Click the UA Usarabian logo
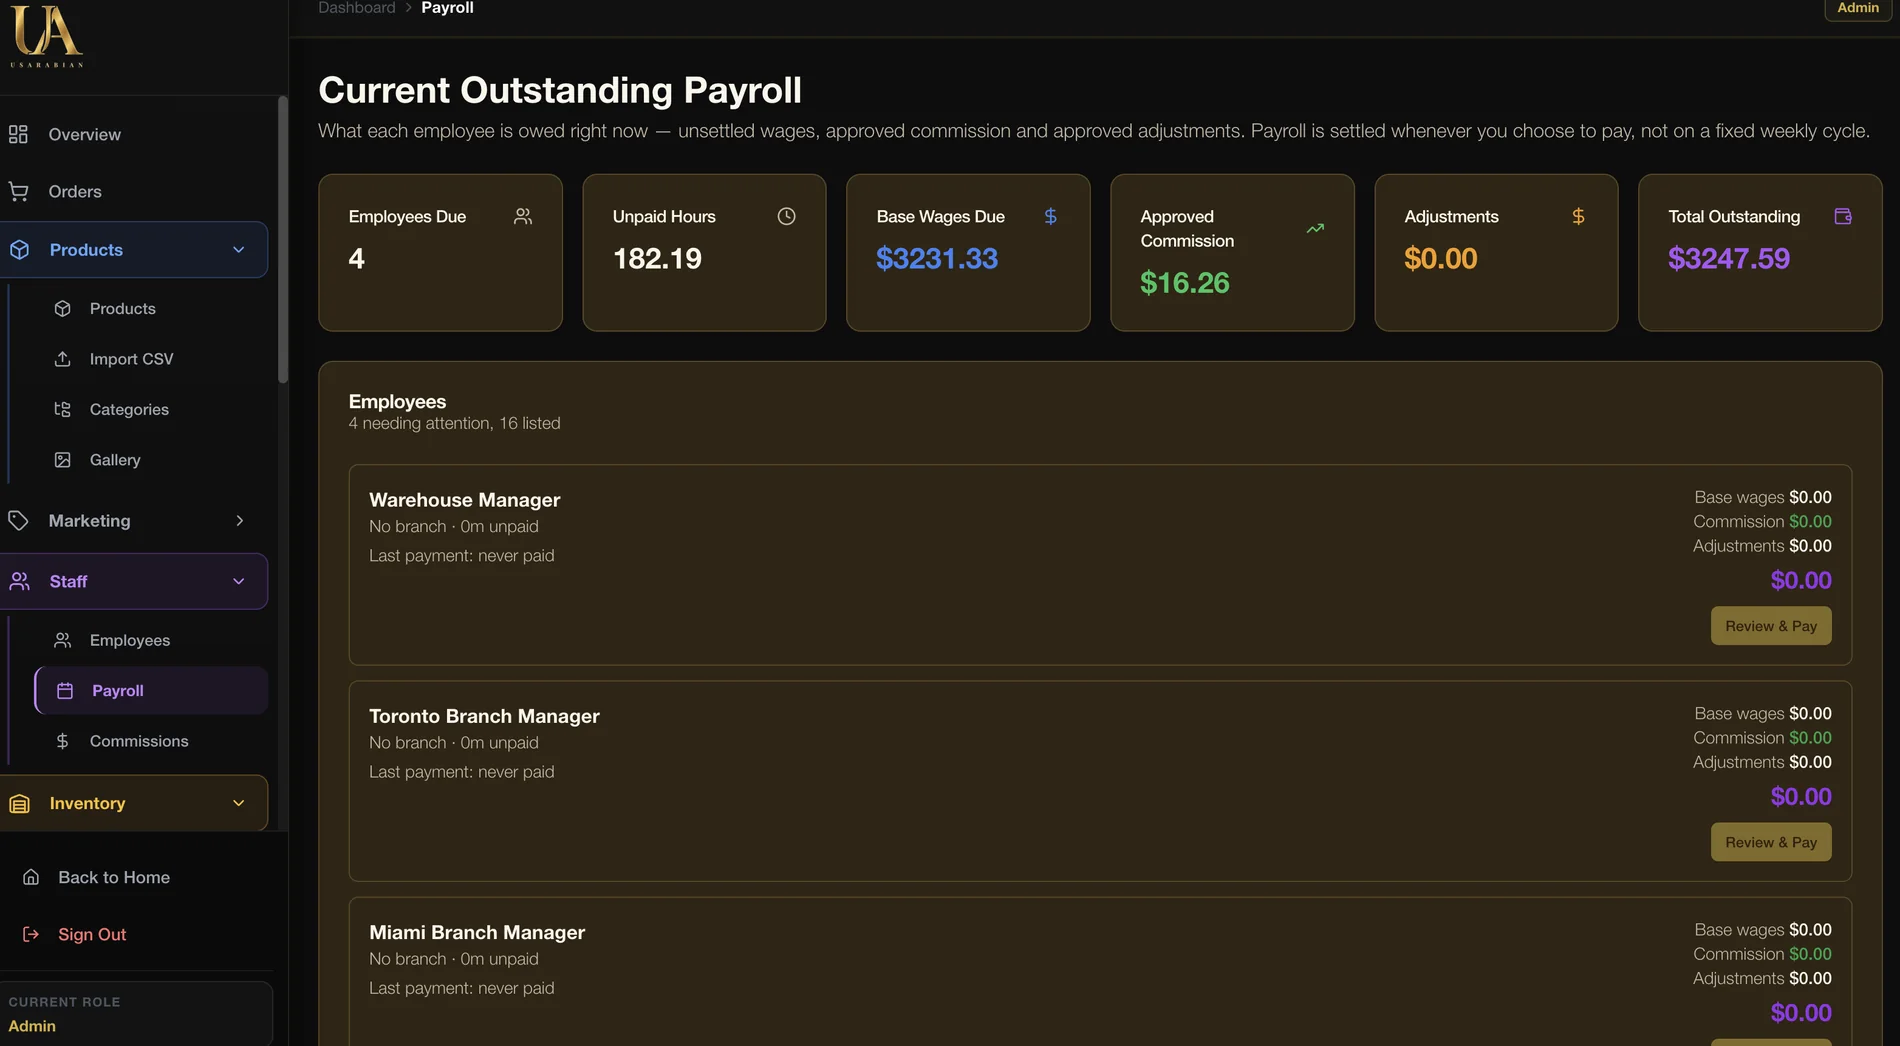Image resolution: width=1900 pixels, height=1046 pixels. 47,36
